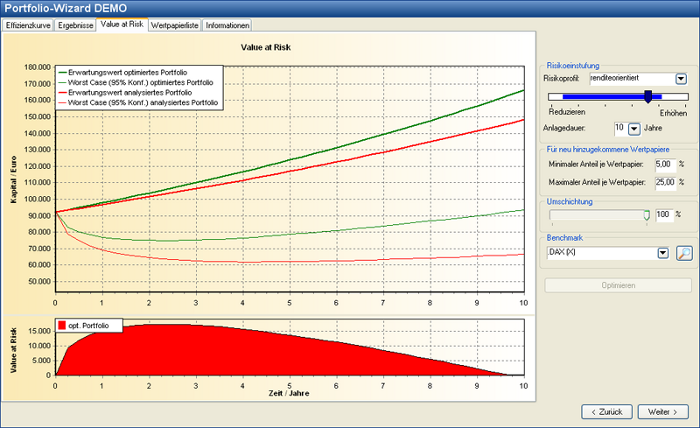The height and width of the screenshot is (428, 700).
Task: Click the Weiter button
Action: point(661,411)
